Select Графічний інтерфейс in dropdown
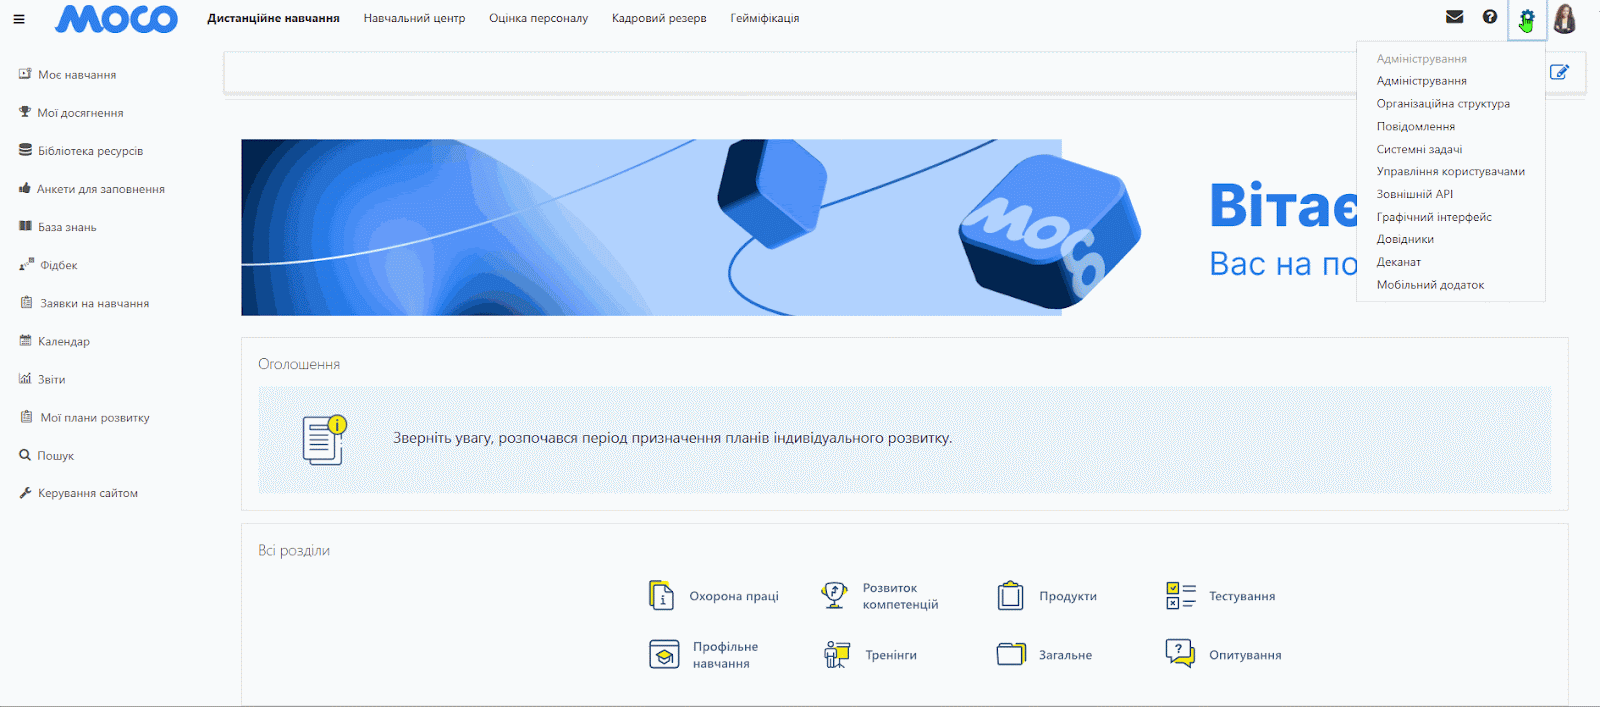 (1434, 217)
